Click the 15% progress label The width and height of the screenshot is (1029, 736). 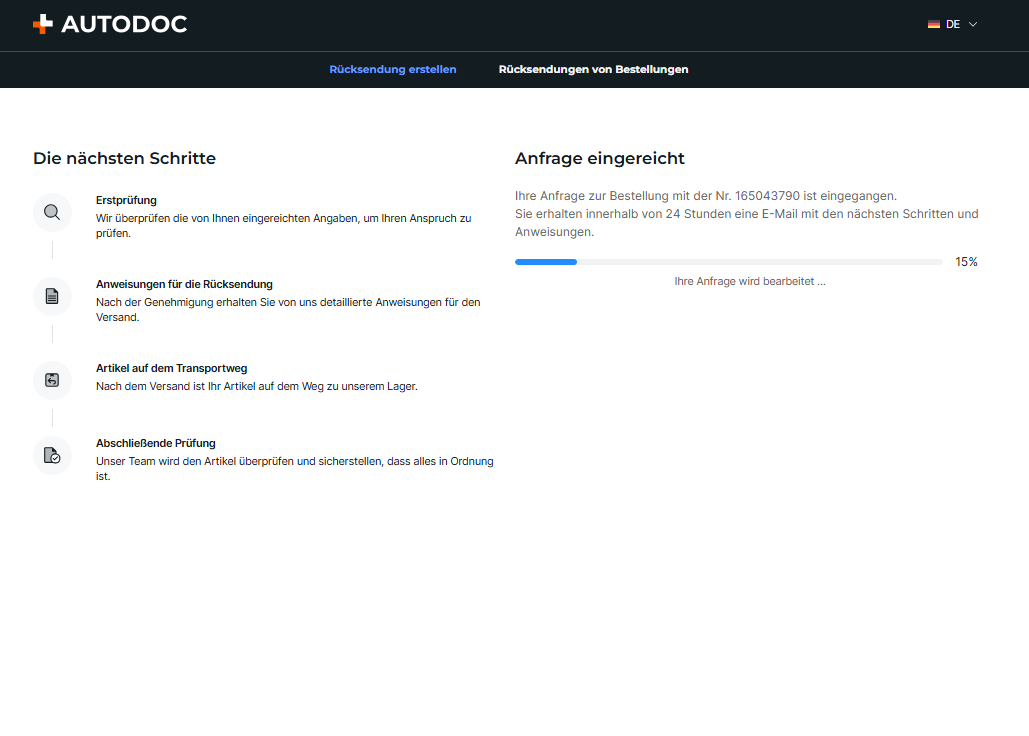point(966,262)
